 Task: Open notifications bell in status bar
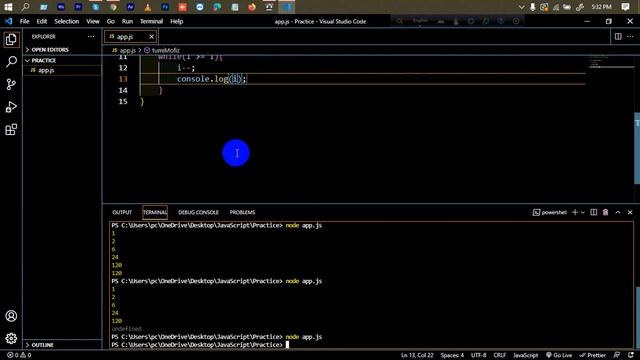631,355
